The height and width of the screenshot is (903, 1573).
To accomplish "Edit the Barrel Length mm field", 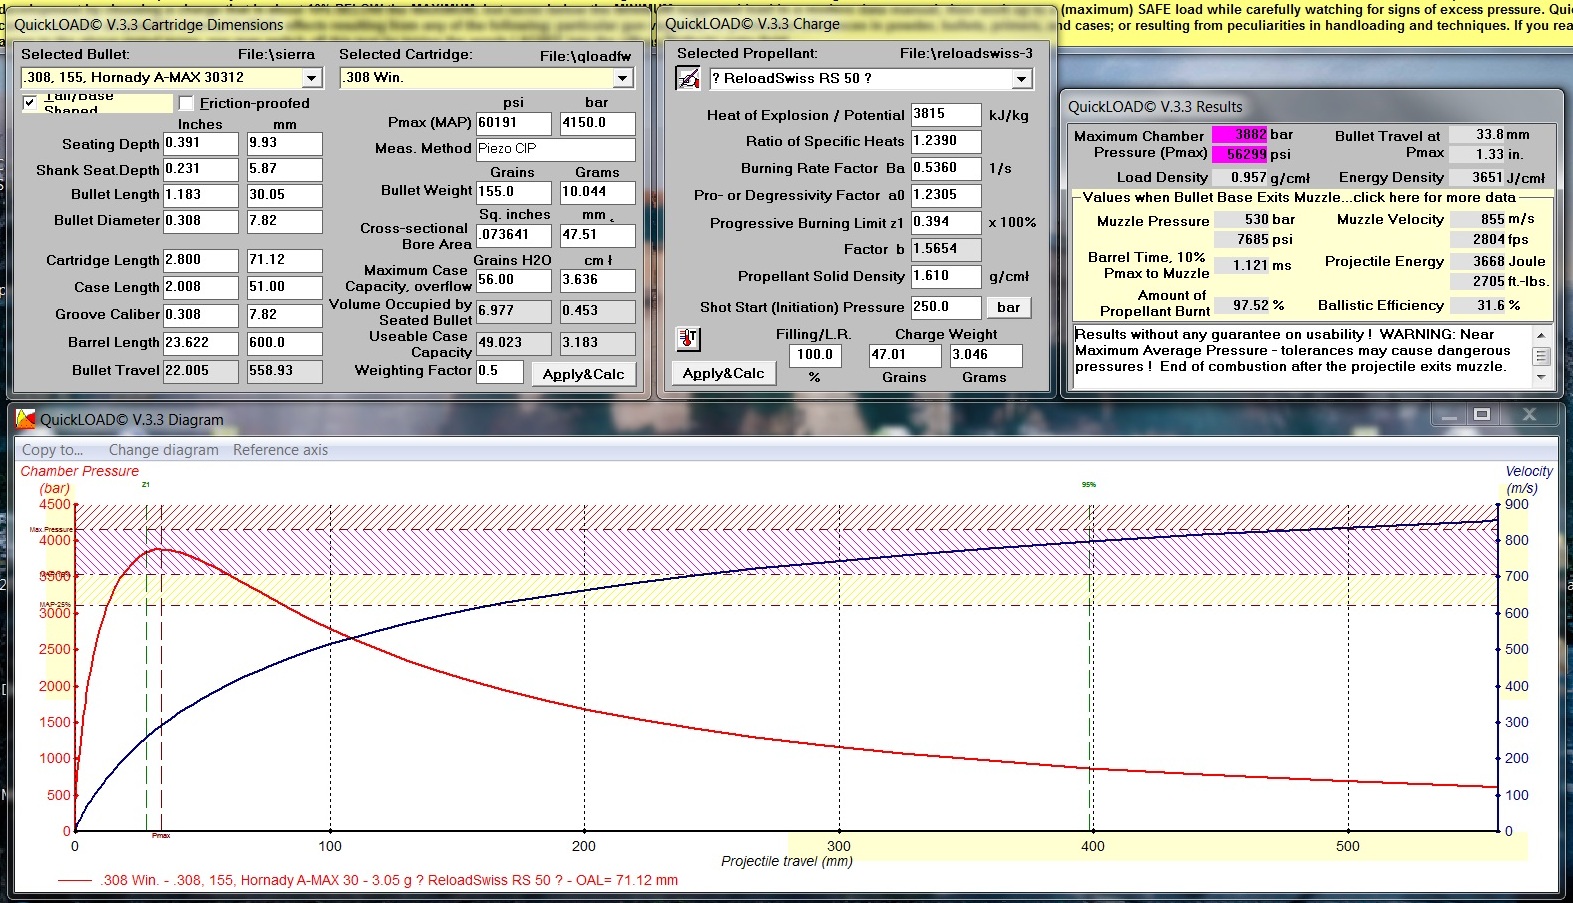I will (x=285, y=343).
